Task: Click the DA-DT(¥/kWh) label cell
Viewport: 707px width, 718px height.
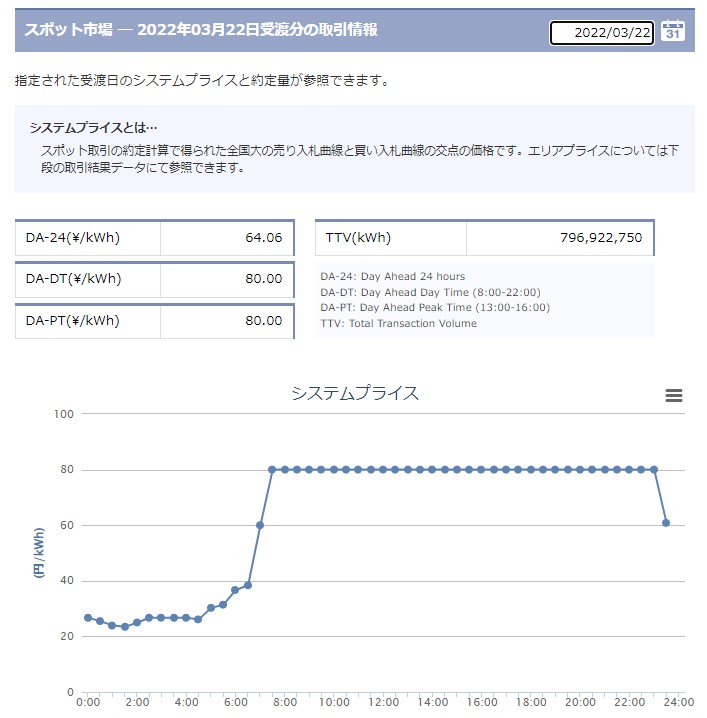Action: pyautogui.click(x=88, y=279)
